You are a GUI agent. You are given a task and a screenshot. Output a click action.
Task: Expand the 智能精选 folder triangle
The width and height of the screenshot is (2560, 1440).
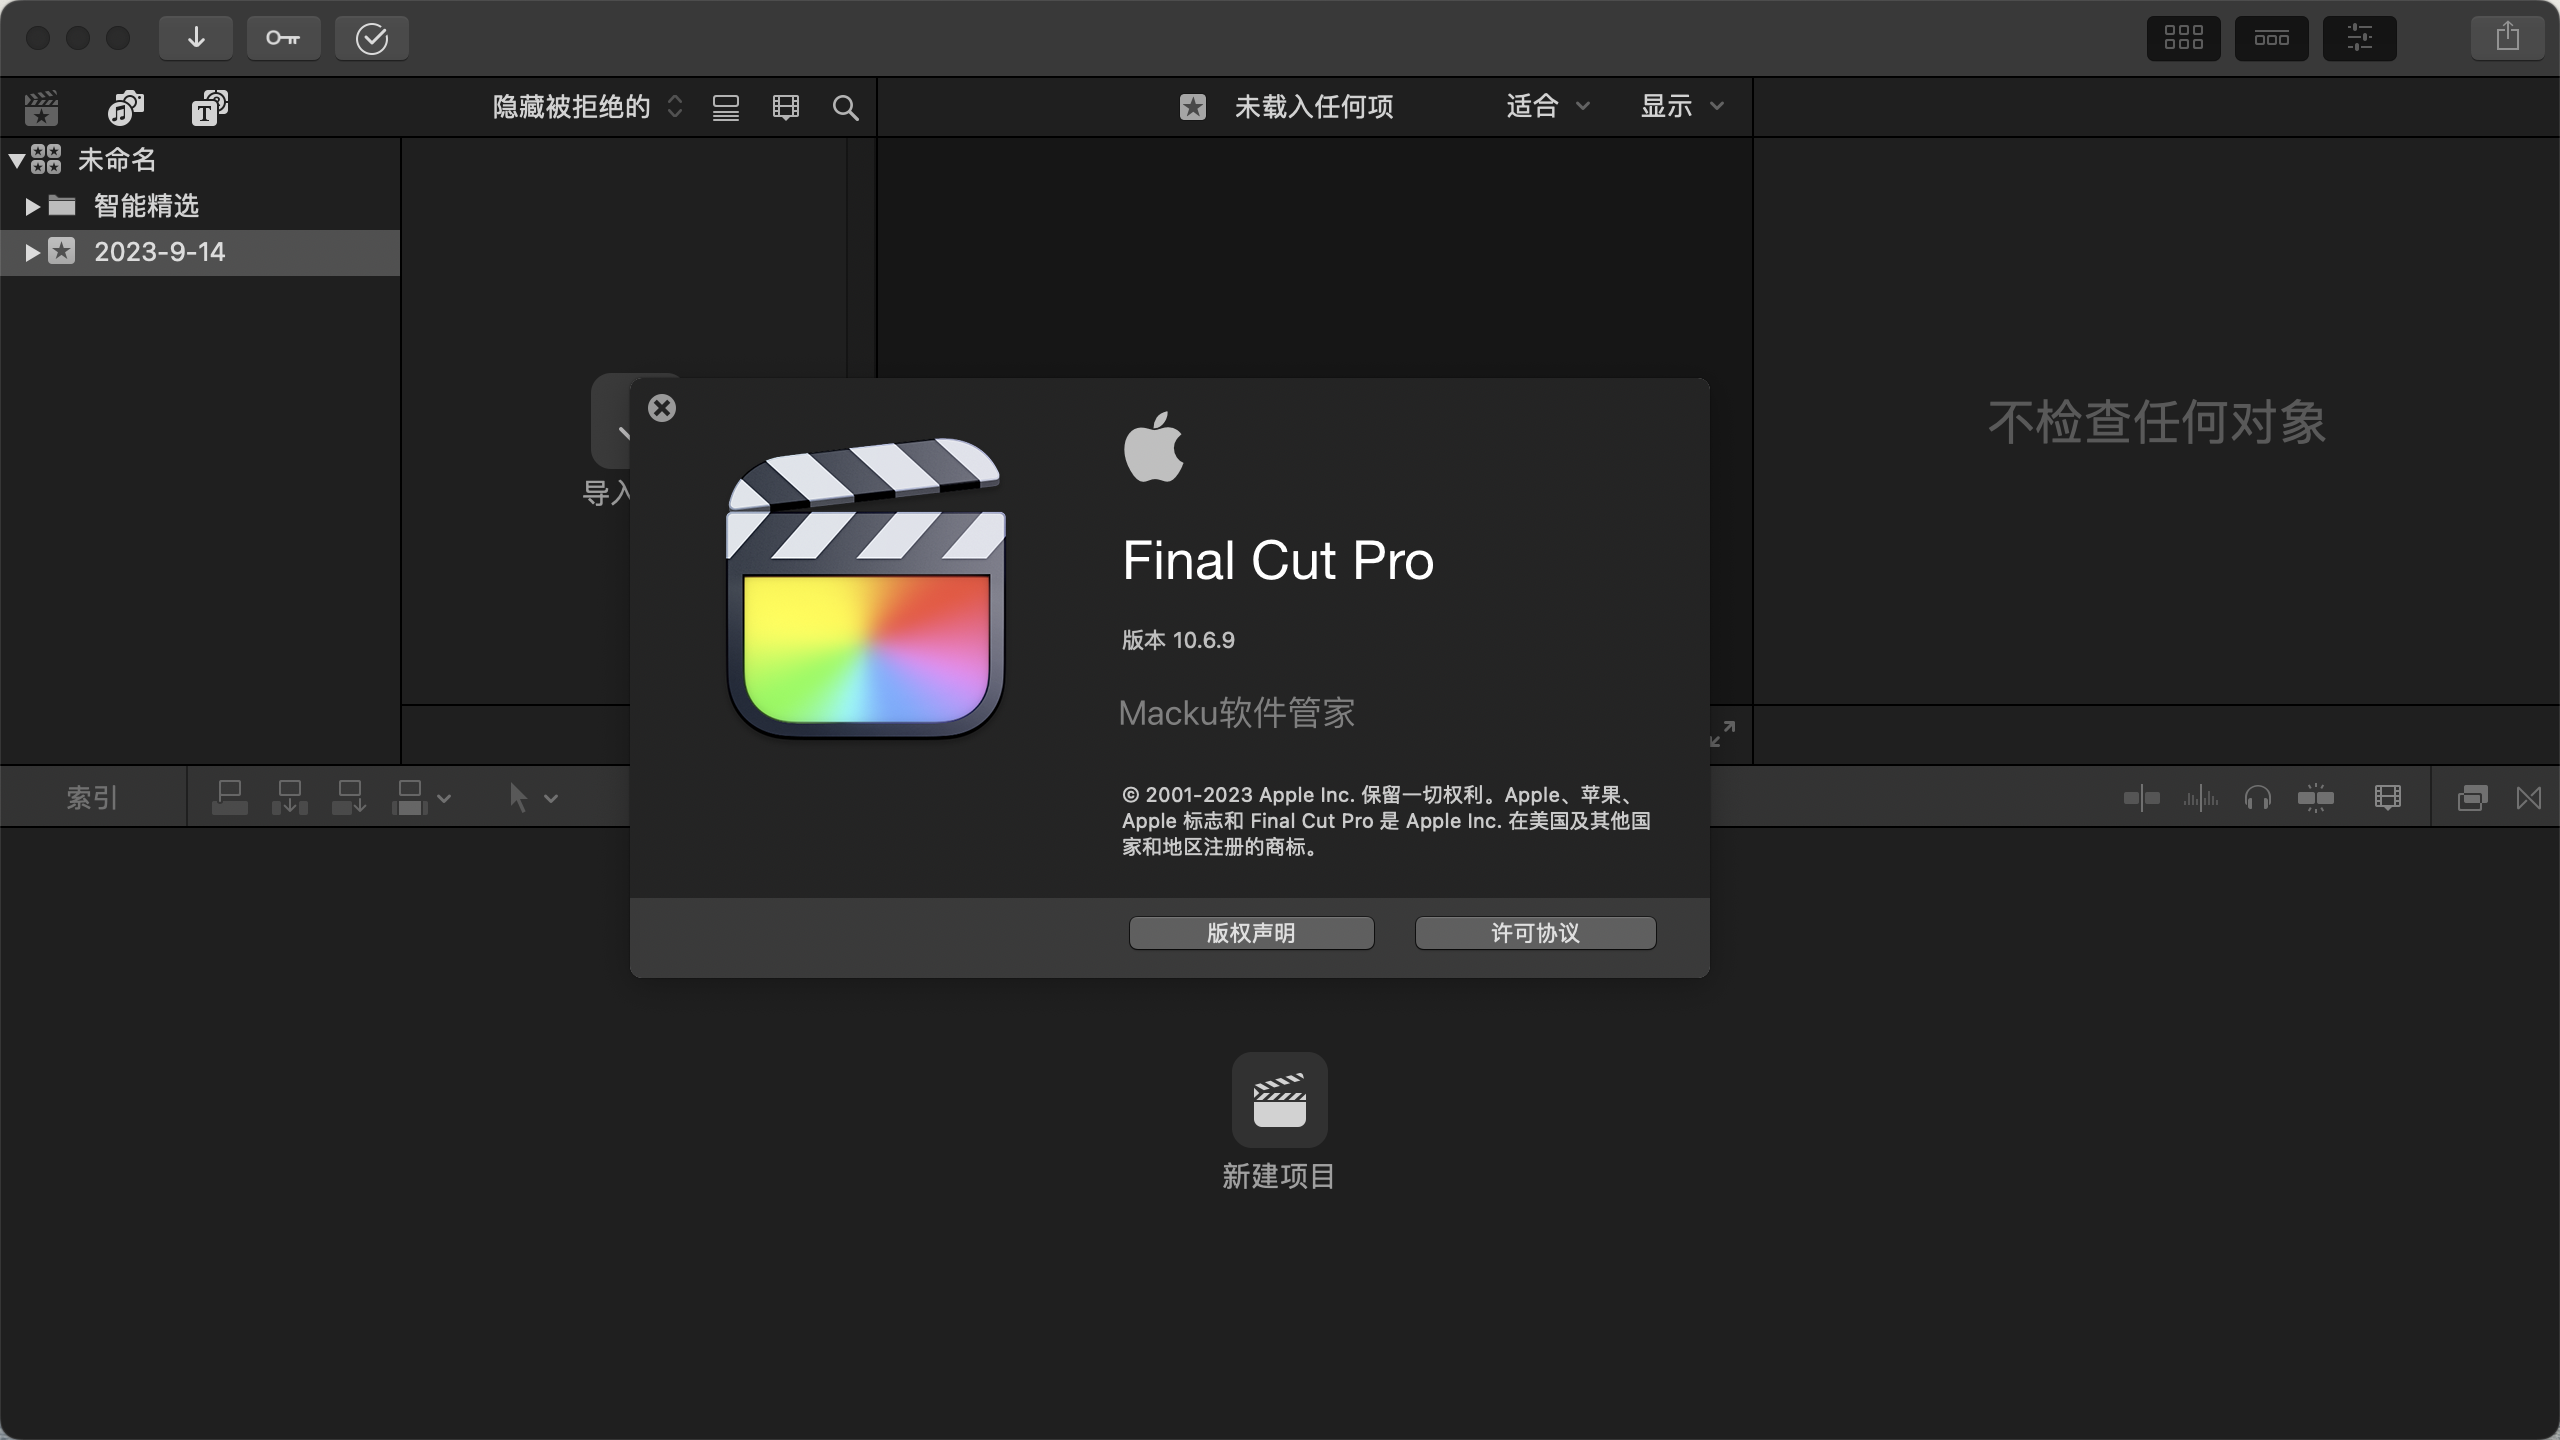click(32, 206)
